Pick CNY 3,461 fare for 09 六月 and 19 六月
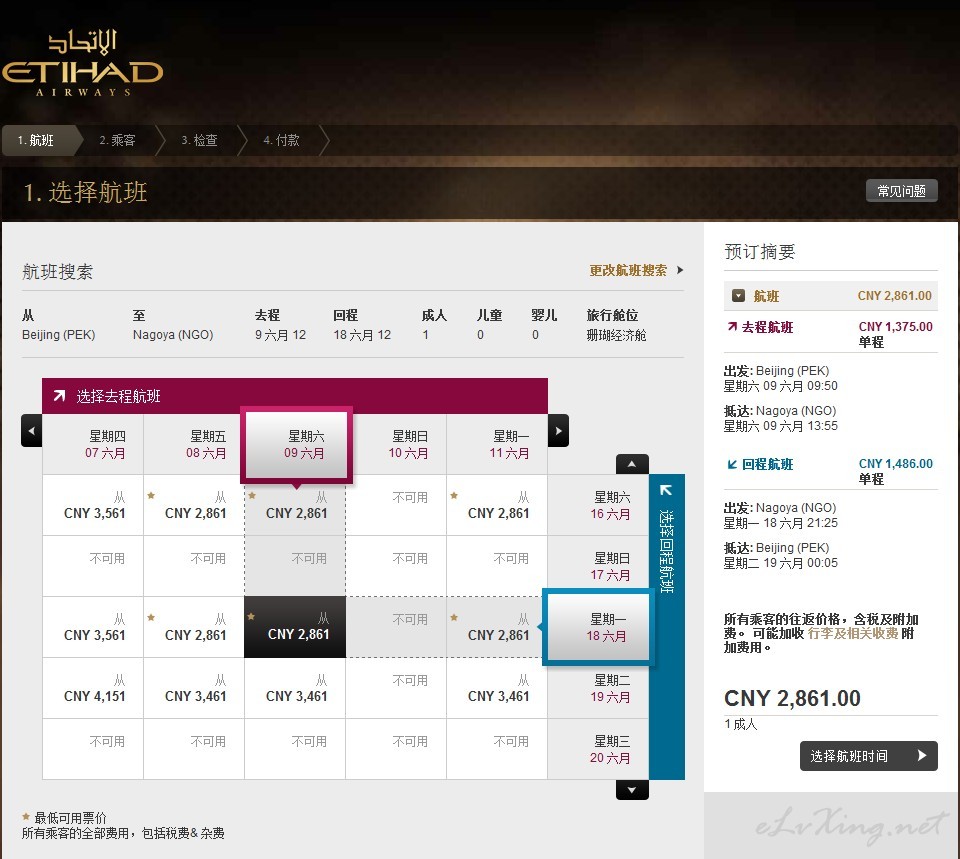This screenshot has height=859, width=960. click(x=295, y=688)
